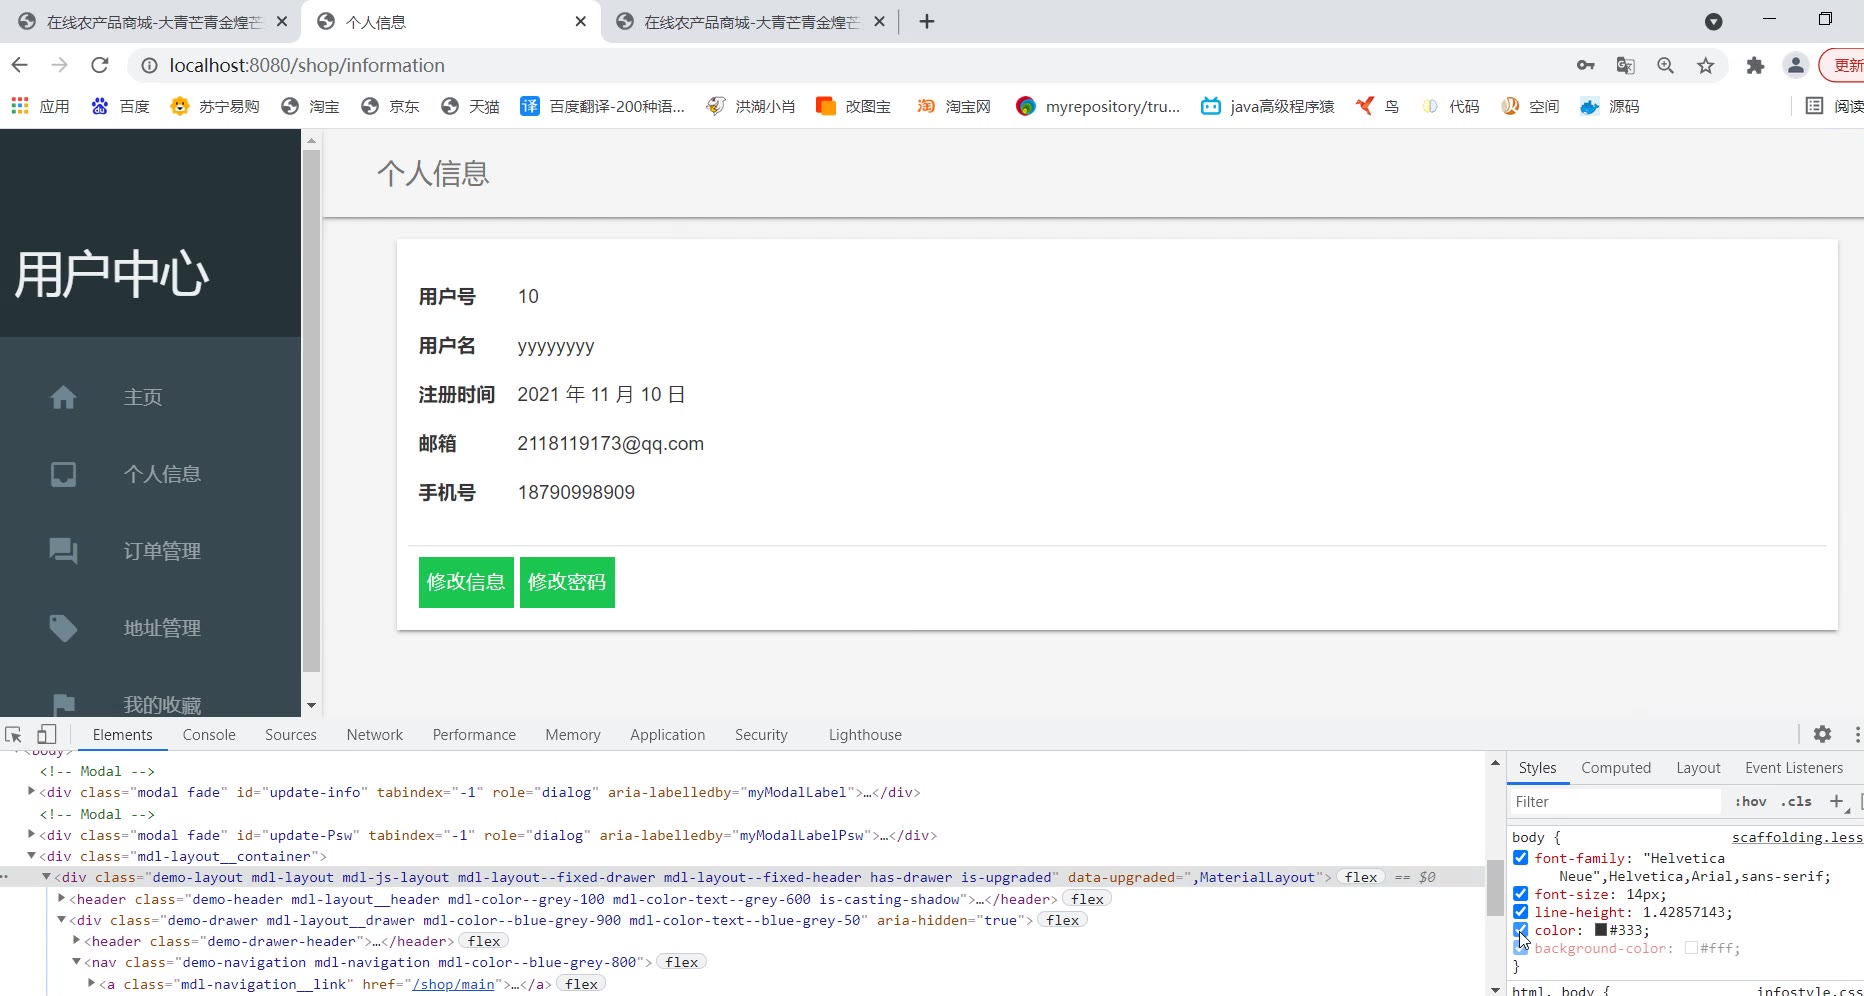Image resolution: width=1864 pixels, height=996 pixels.
Task: Click the inbox icon beside 个人信息
Action: tap(63, 474)
